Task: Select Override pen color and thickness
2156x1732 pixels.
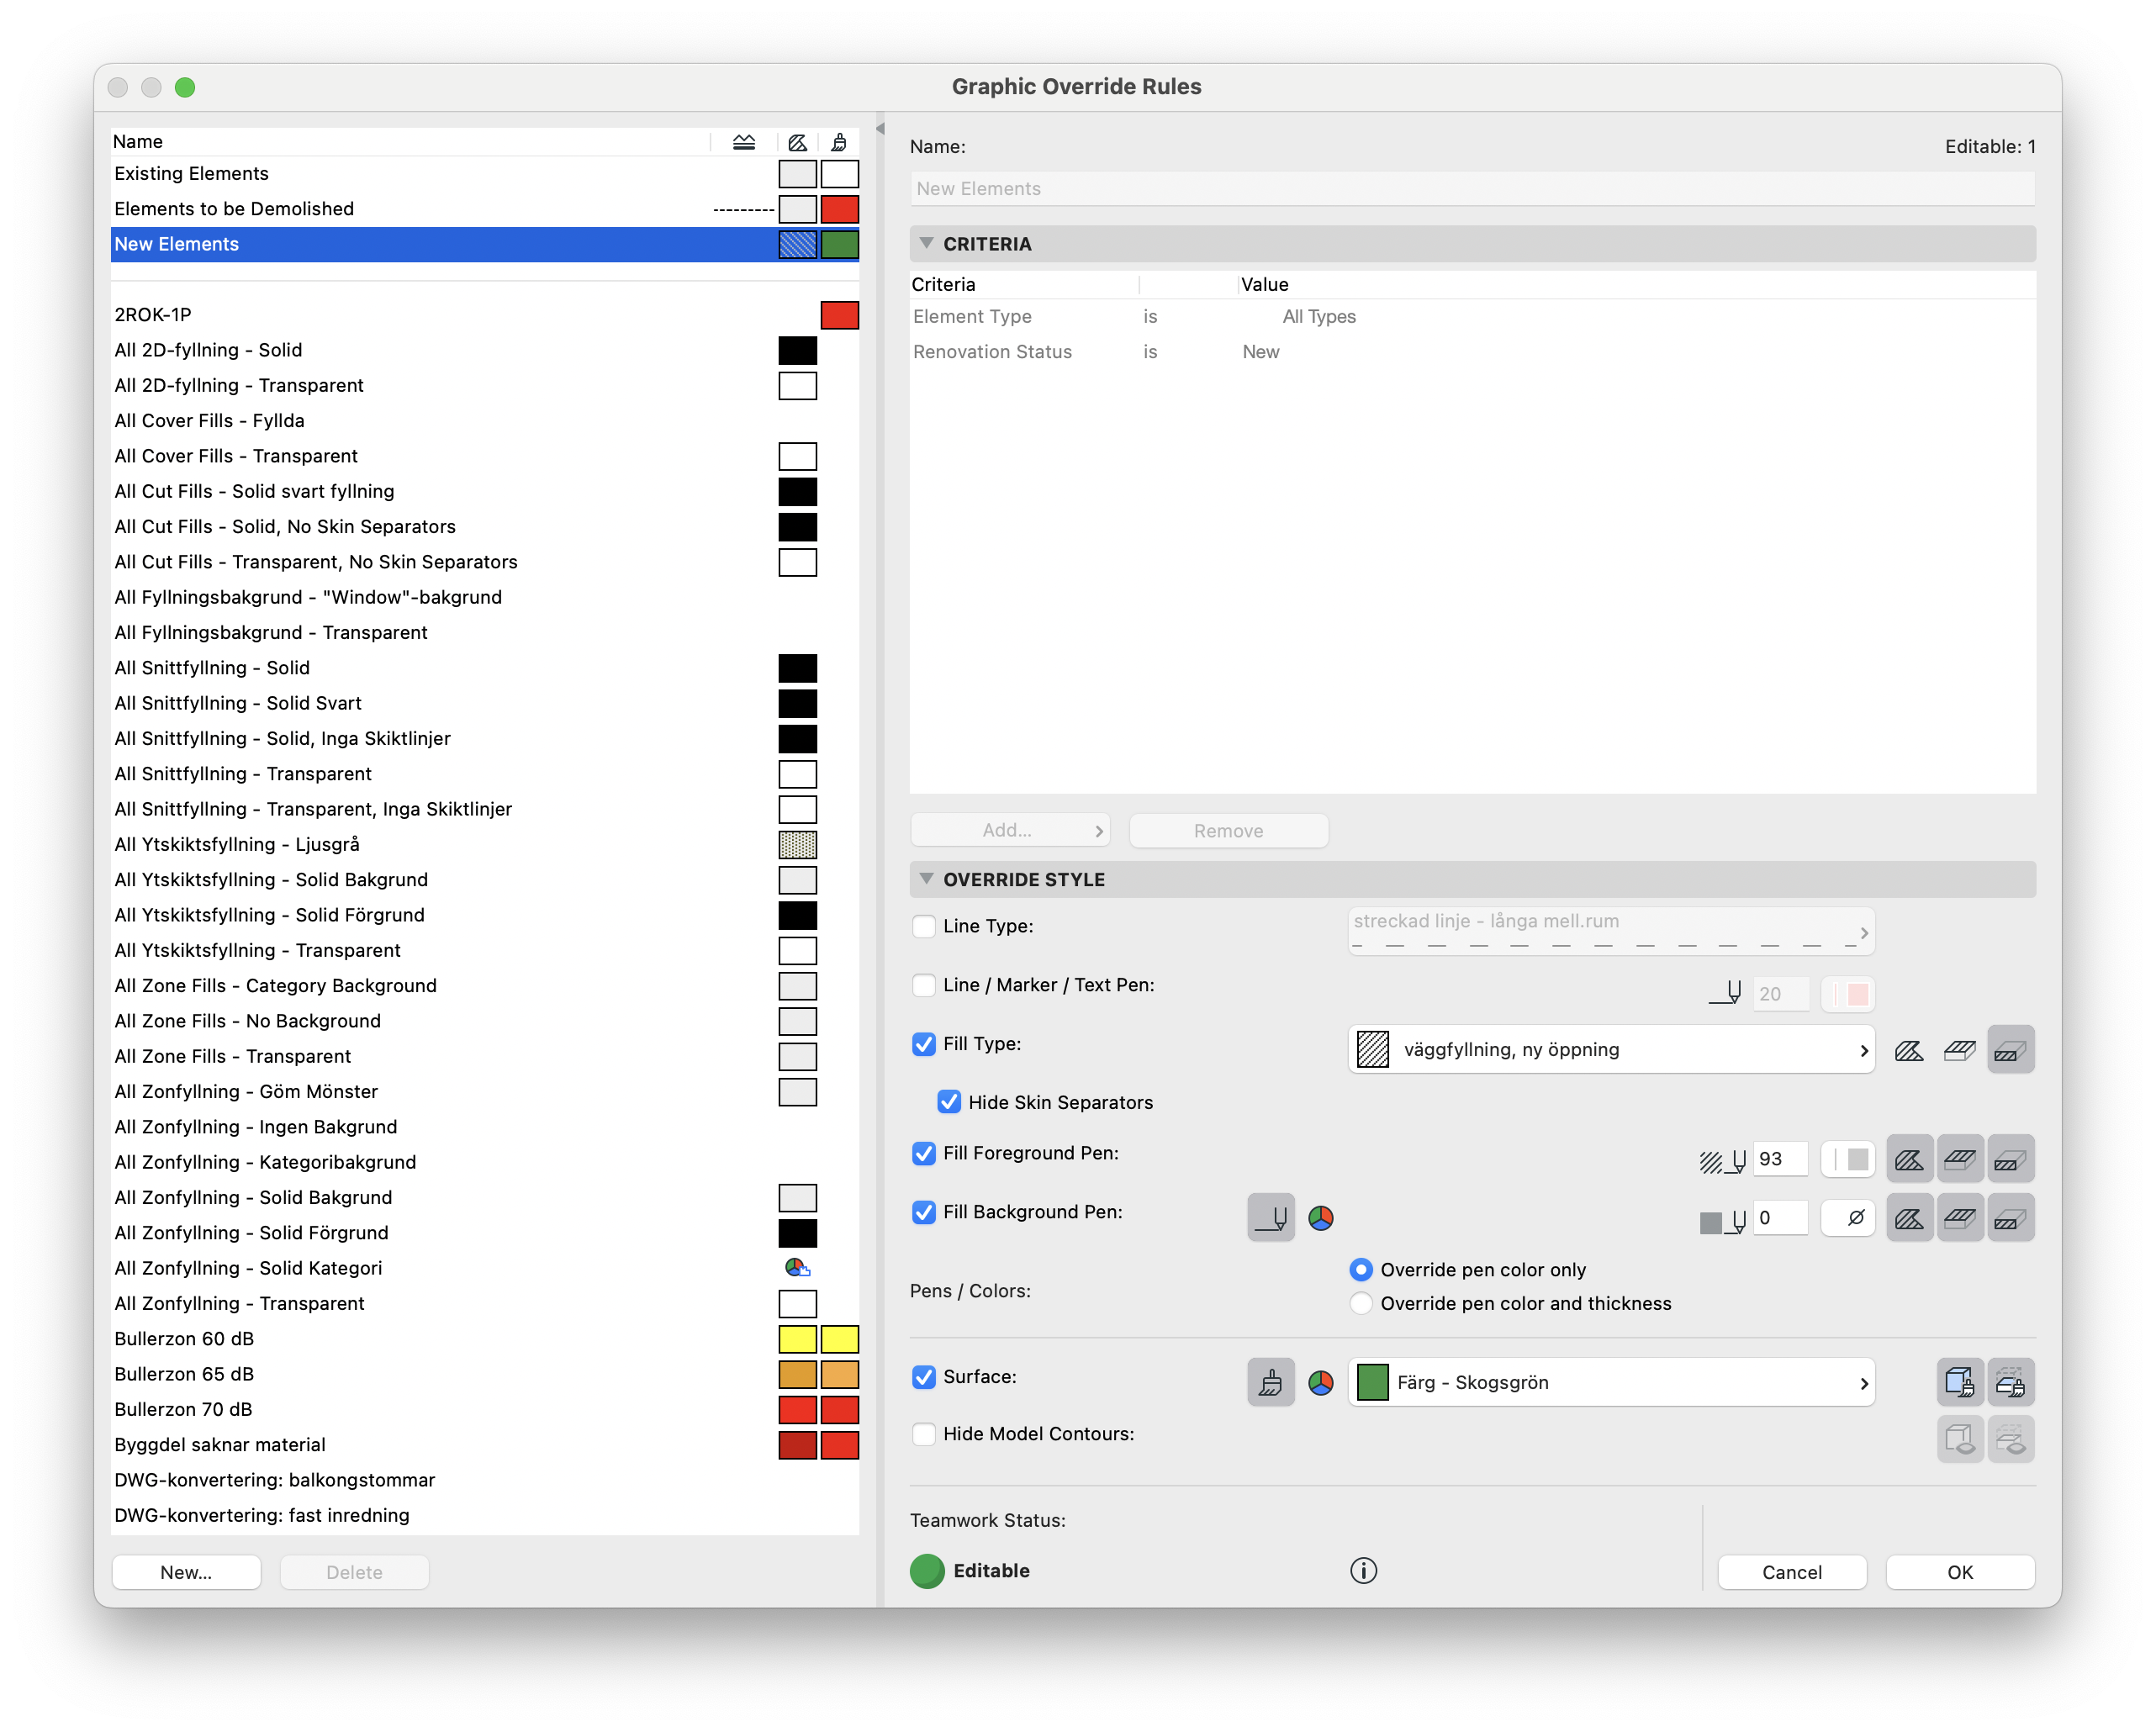Action: click(1361, 1303)
